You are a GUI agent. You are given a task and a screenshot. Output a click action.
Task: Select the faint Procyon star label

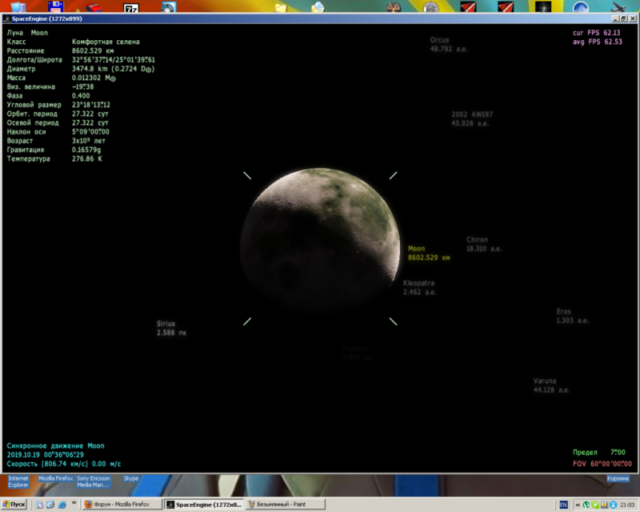click(357, 353)
